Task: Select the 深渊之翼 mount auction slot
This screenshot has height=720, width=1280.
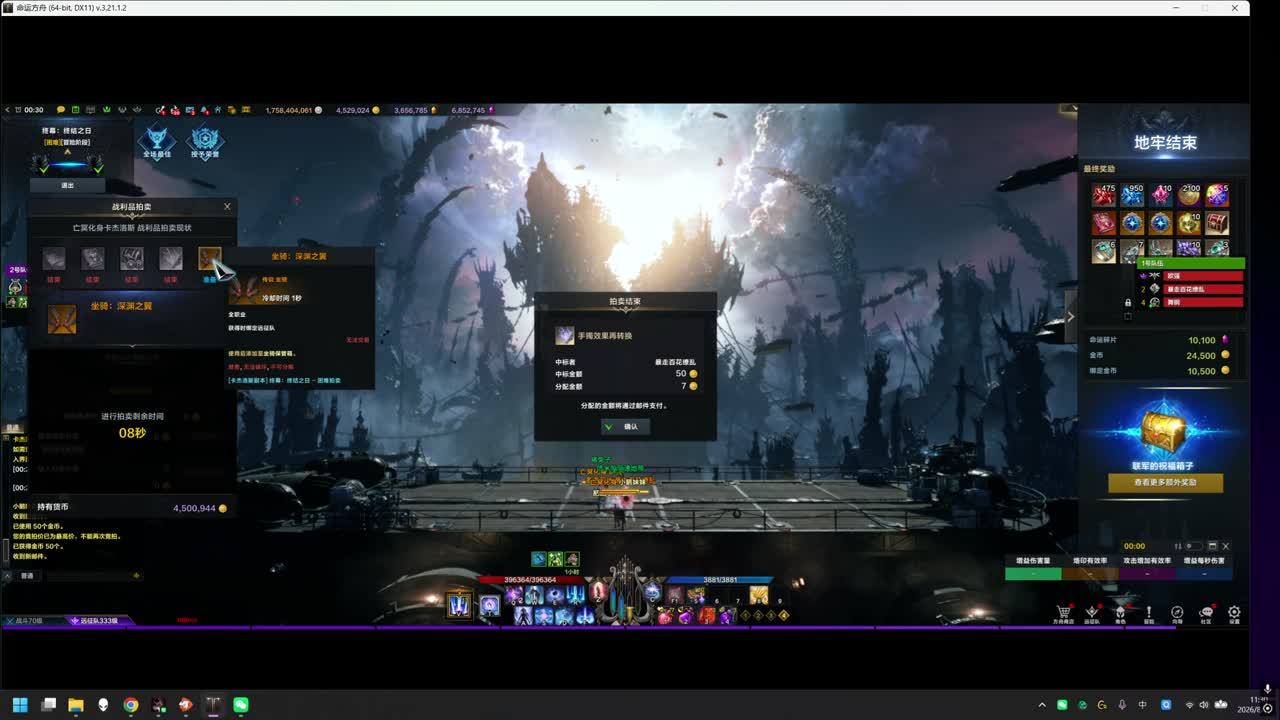Action: coord(209,260)
